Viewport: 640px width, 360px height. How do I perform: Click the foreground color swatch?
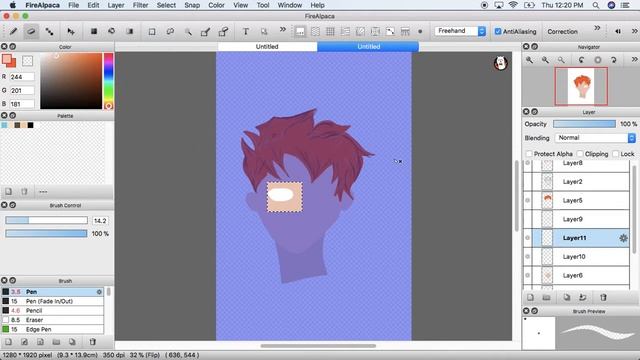(7, 59)
